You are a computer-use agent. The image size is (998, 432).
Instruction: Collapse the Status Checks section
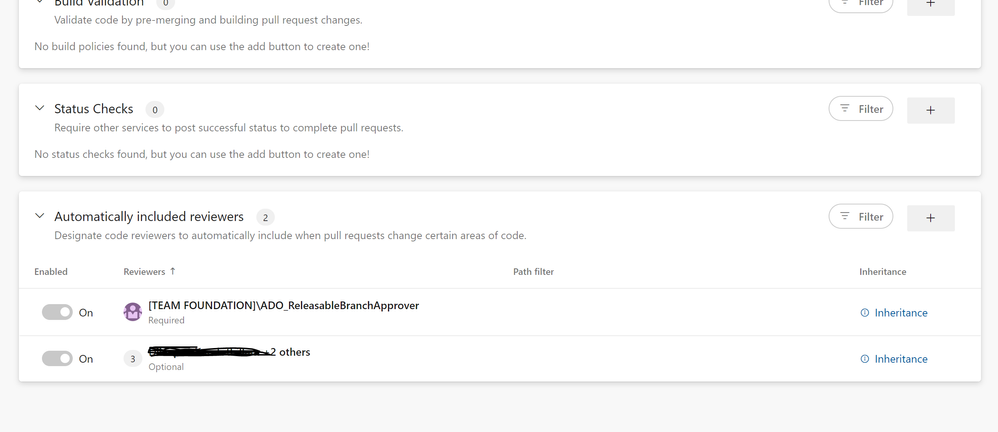pos(40,108)
